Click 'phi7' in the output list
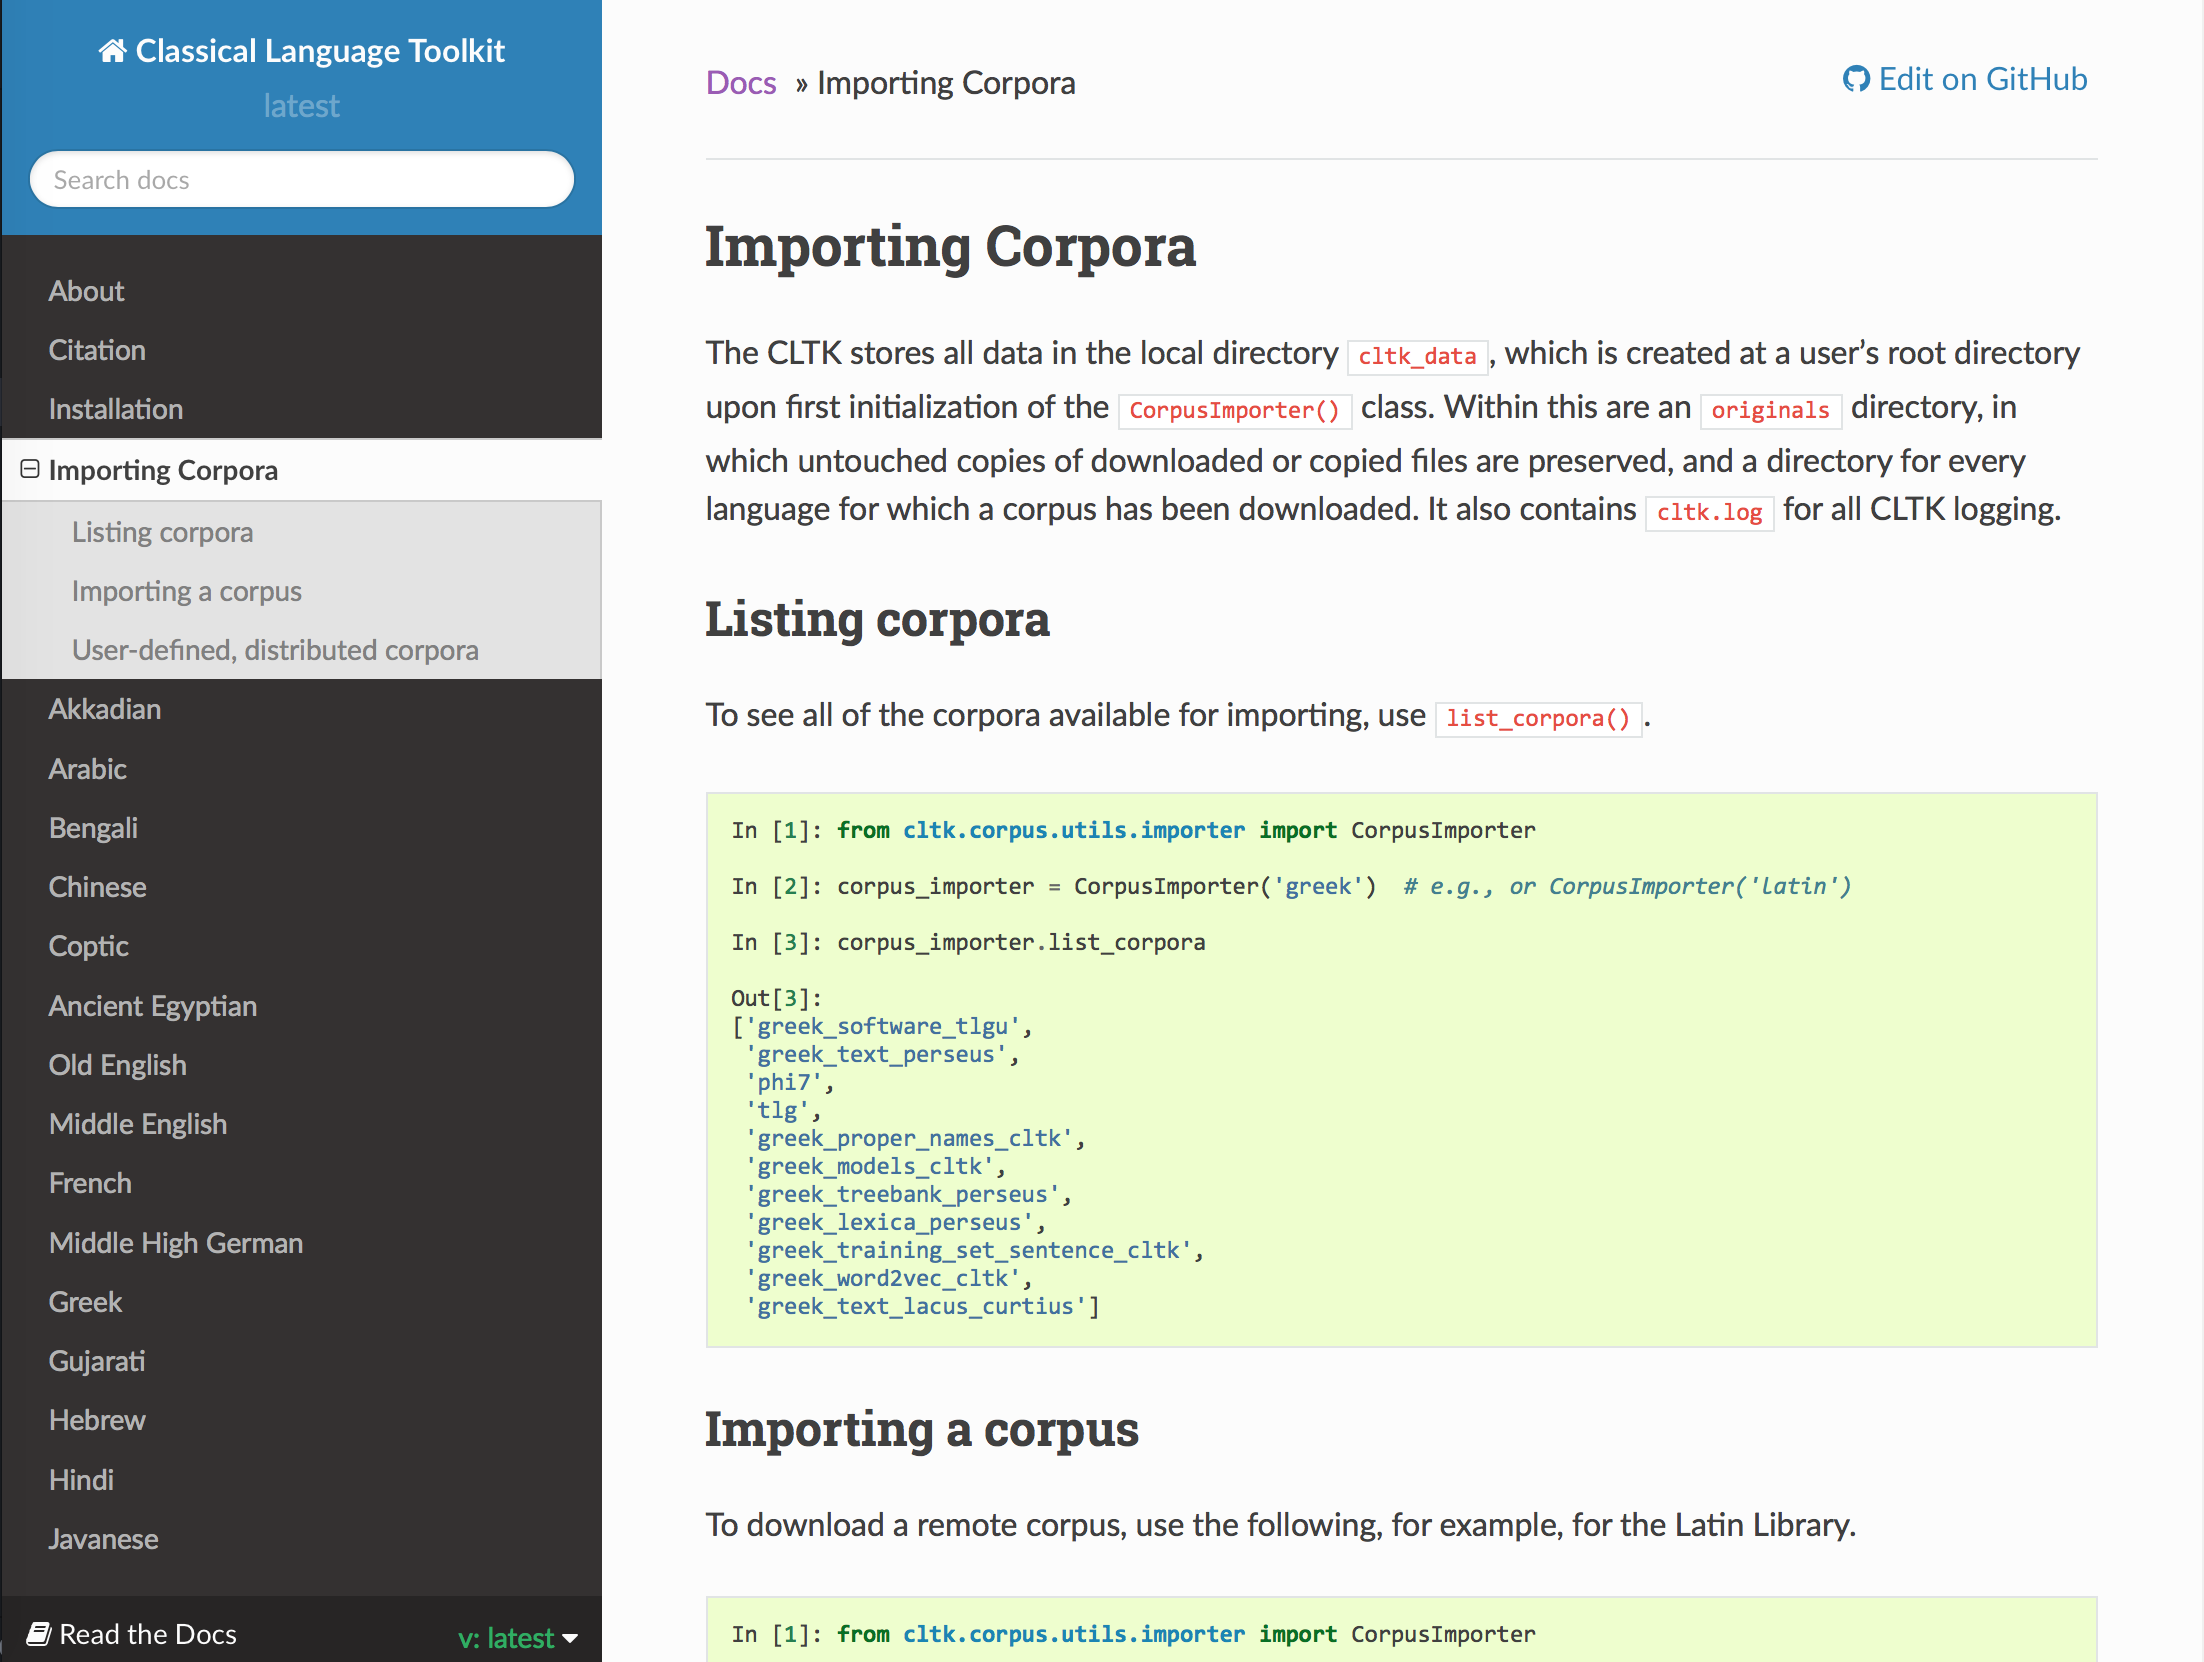The height and width of the screenshot is (1662, 2204). 784,1083
